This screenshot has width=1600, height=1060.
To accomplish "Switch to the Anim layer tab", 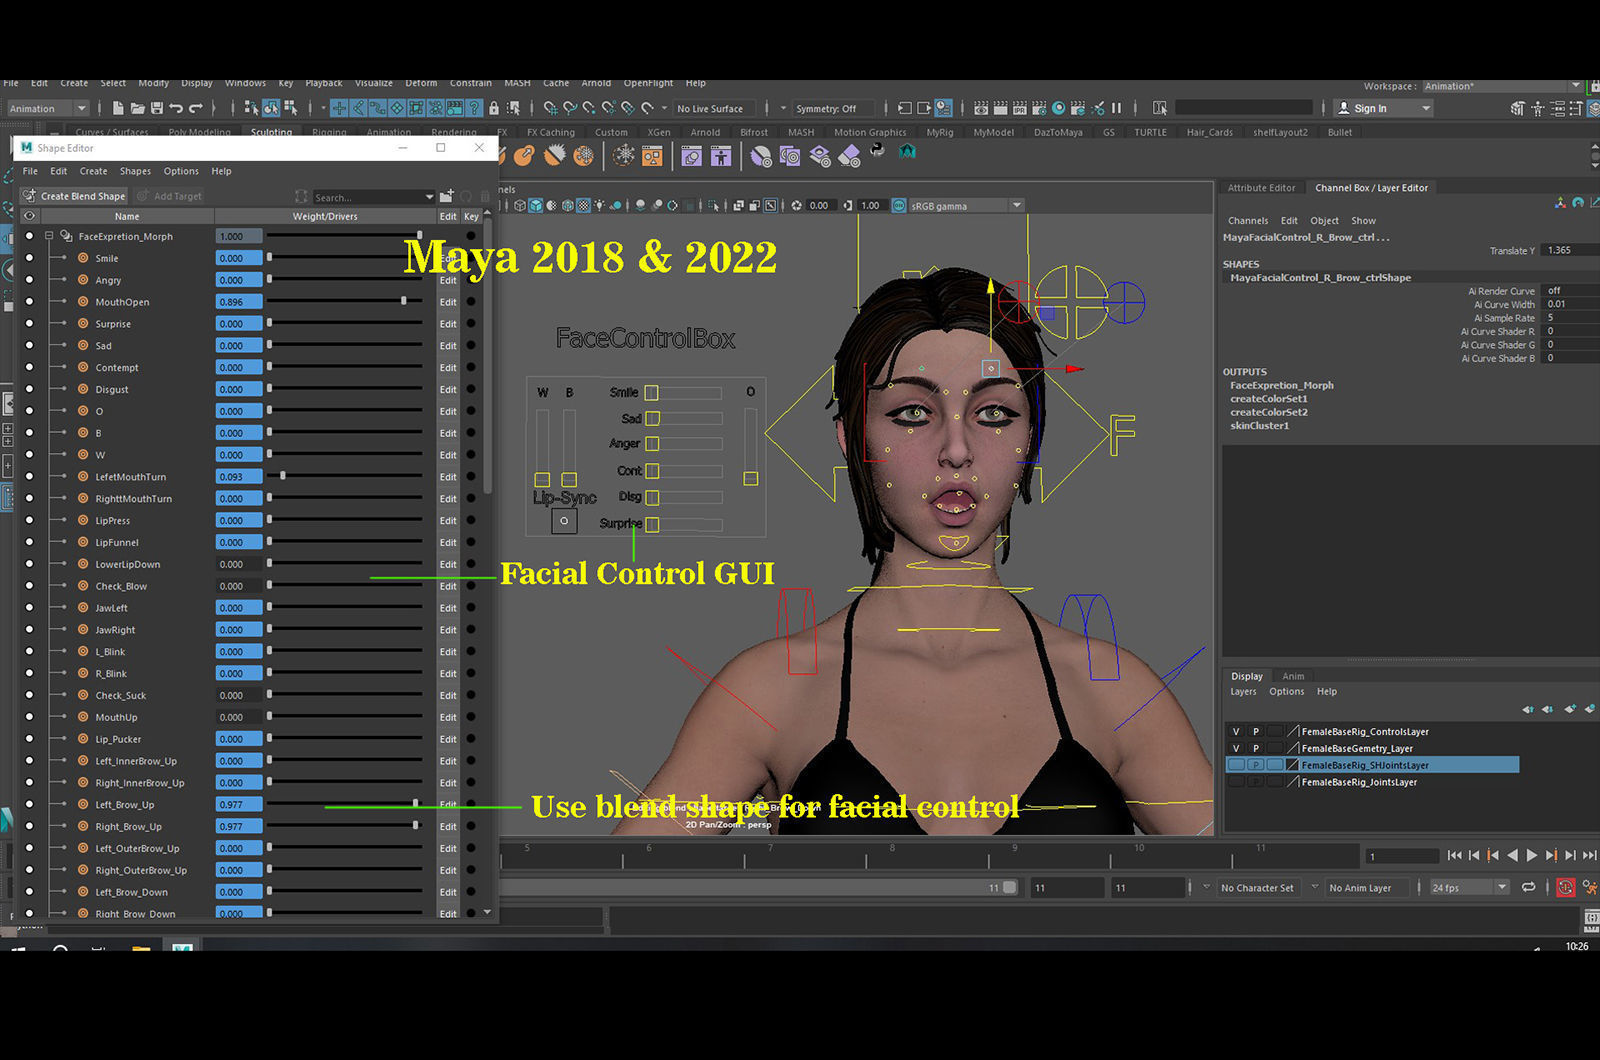I will pyautogui.click(x=1293, y=676).
